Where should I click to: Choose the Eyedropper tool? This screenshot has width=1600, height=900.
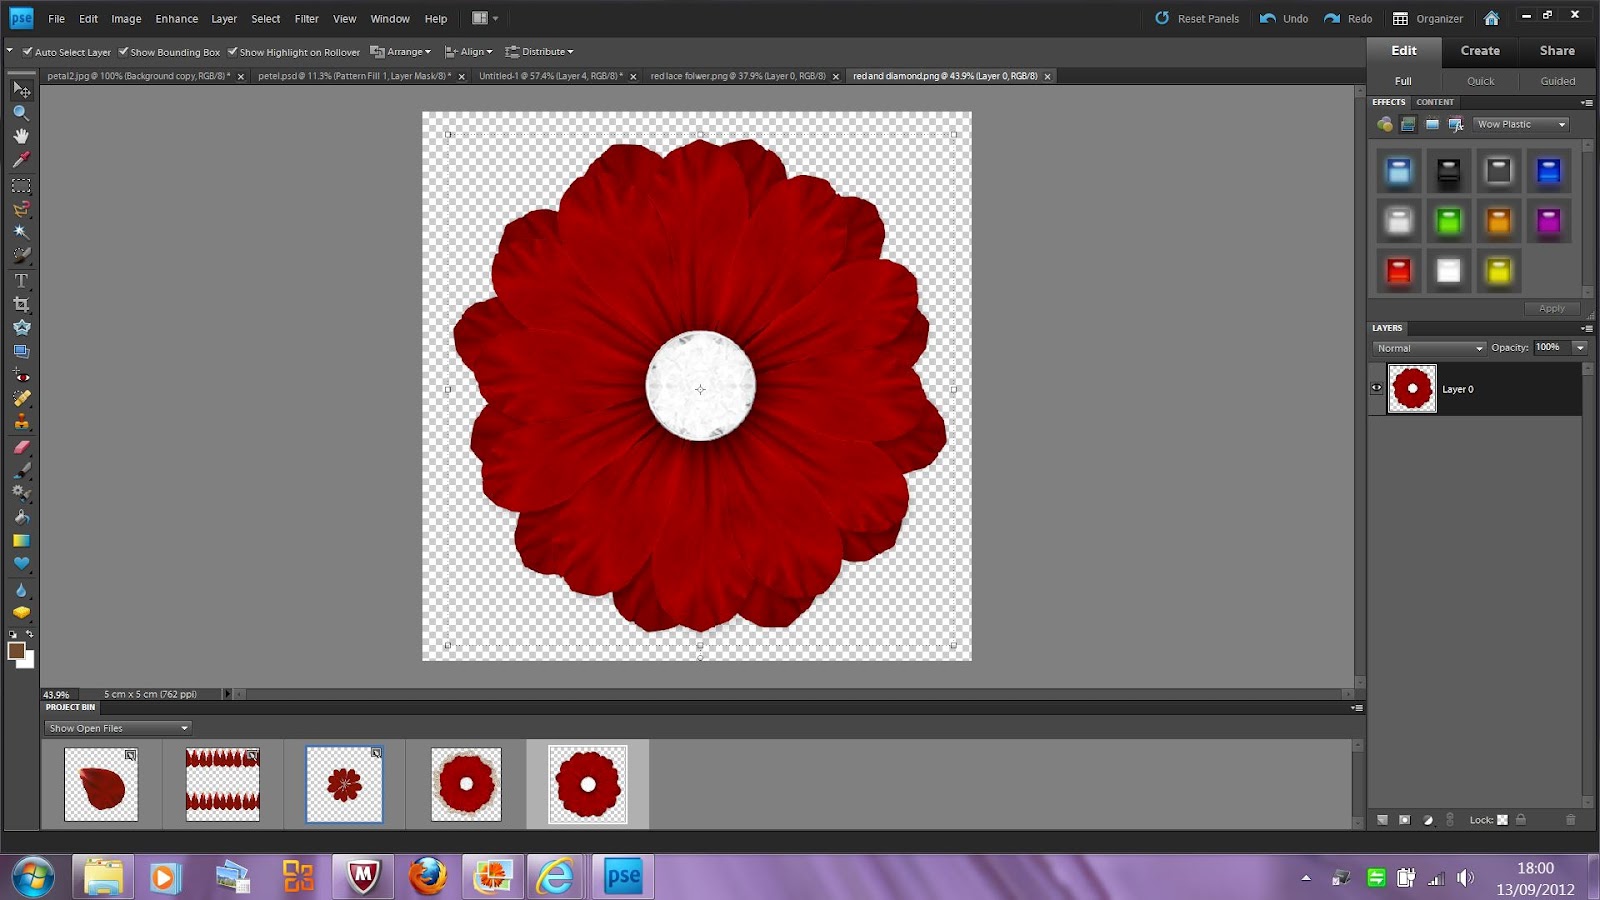[21, 160]
